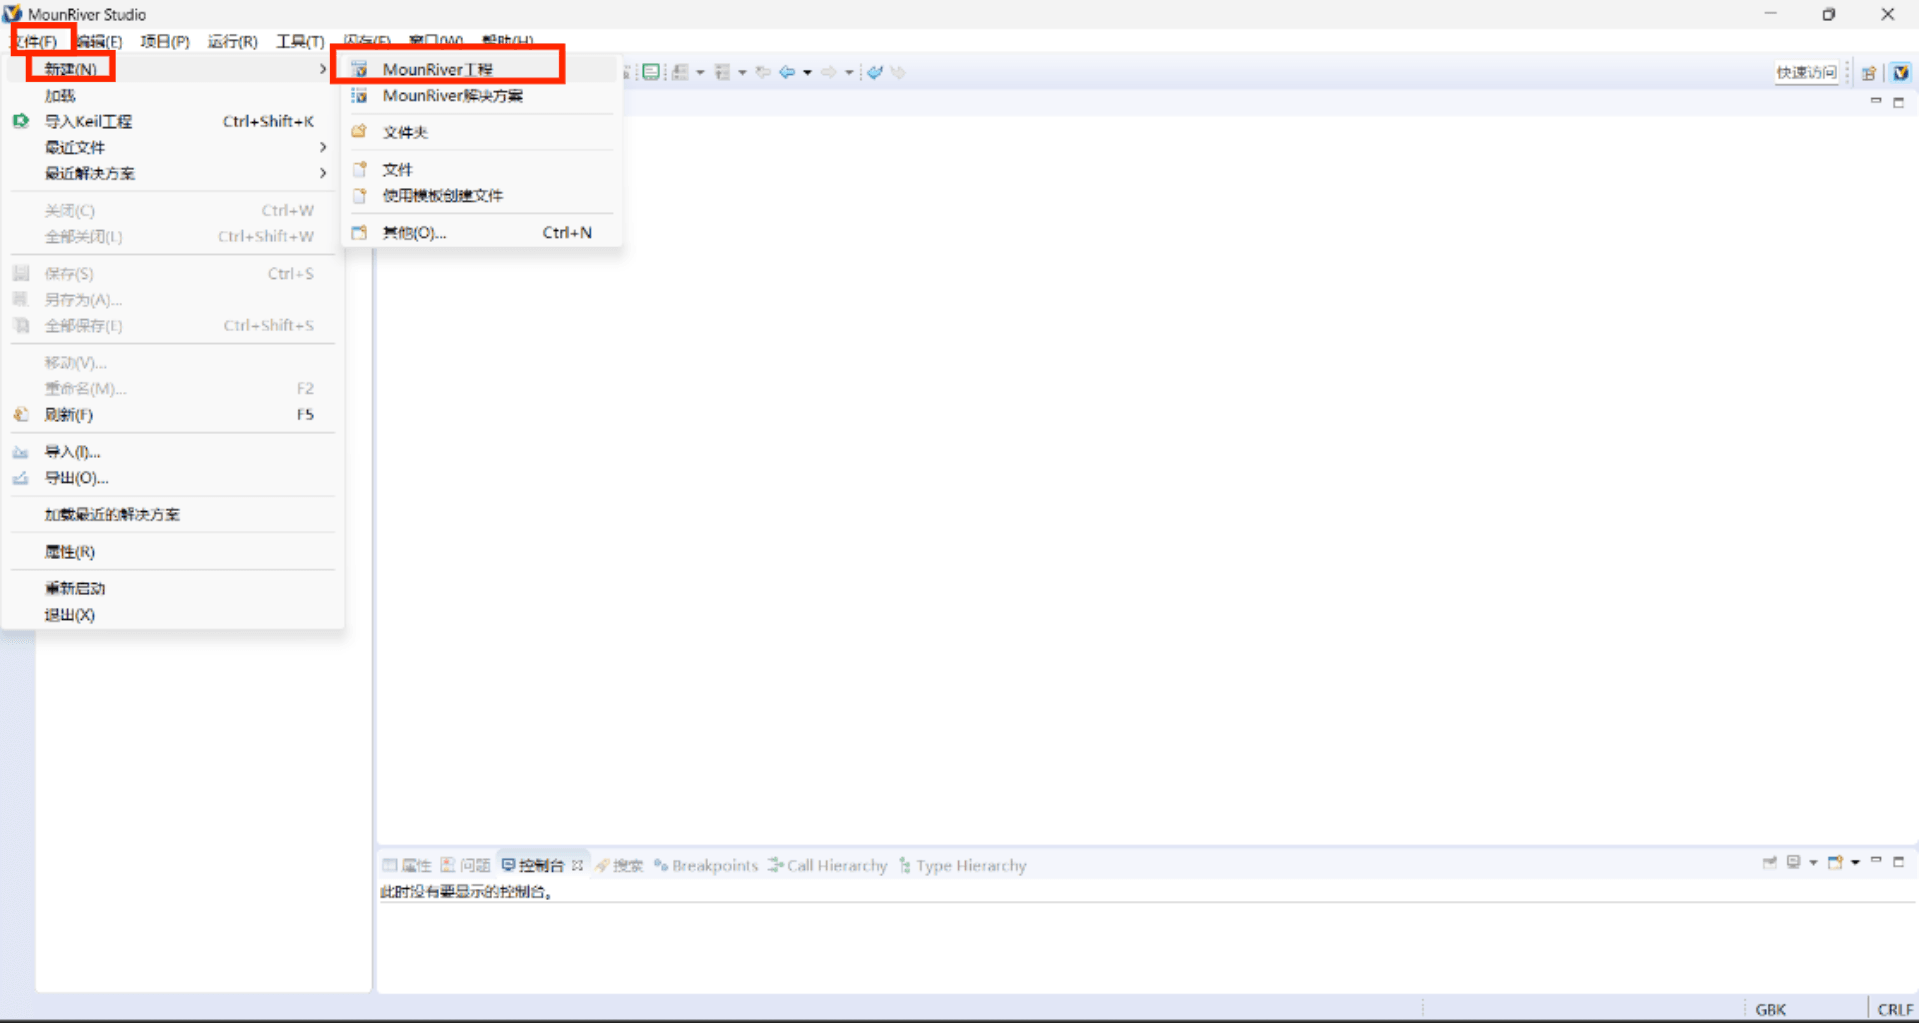Click the Open Perspective icon
This screenshot has width=1919, height=1023.
(x=1868, y=72)
